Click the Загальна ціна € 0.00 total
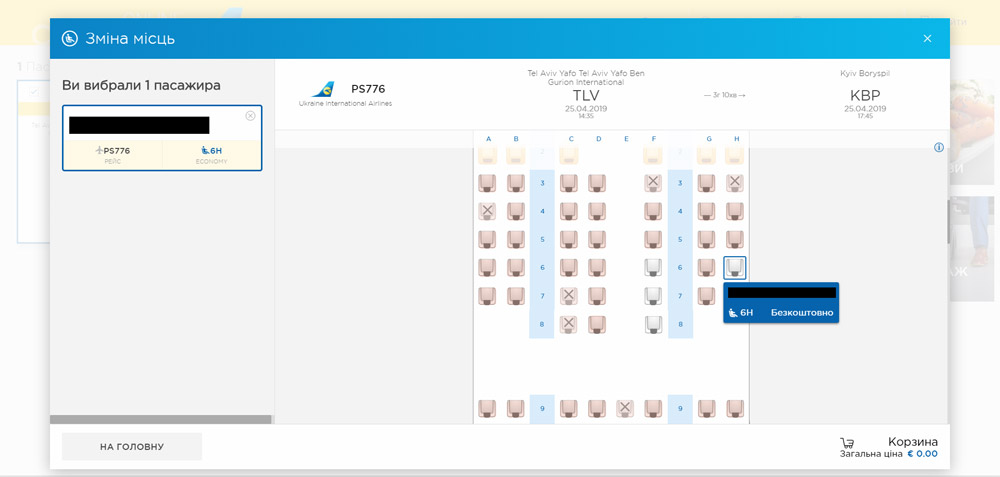The image size is (1000, 477). 888,454
